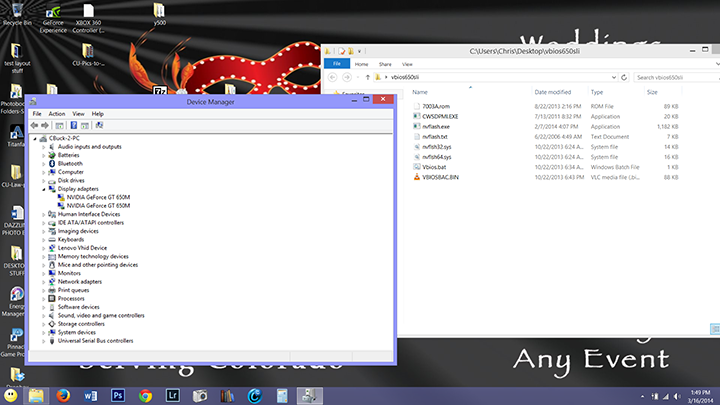The height and width of the screenshot is (405, 720).
Task: Click the vbios650sli address bar path
Action: click(405, 77)
